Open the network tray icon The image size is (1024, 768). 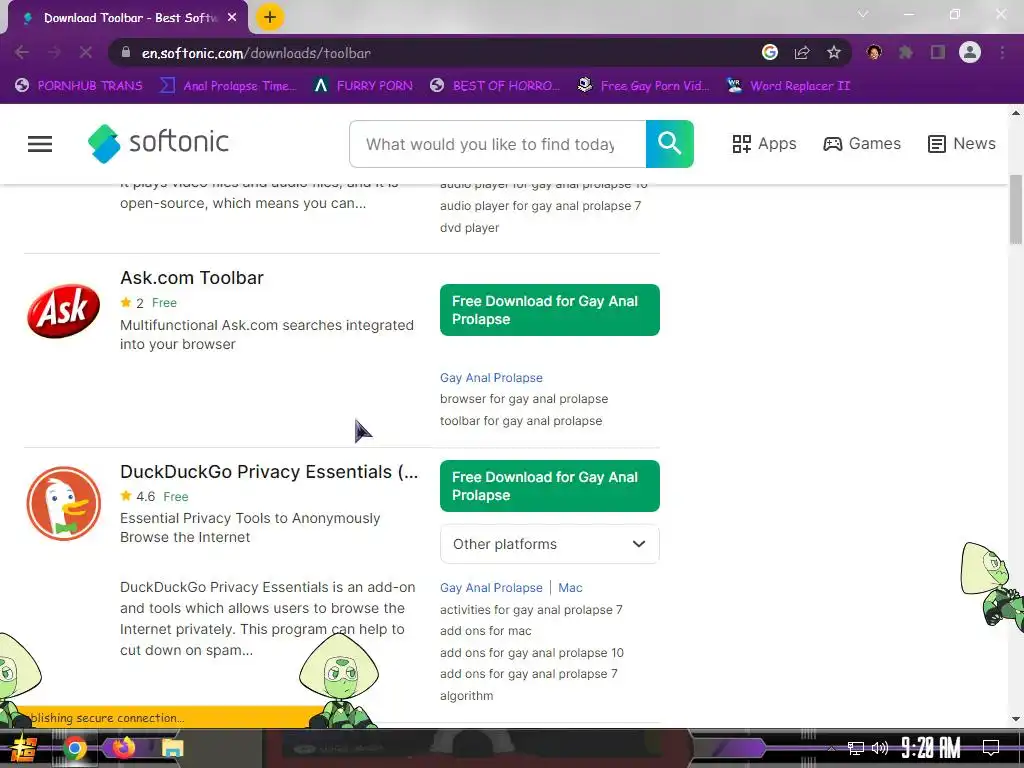click(856, 748)
